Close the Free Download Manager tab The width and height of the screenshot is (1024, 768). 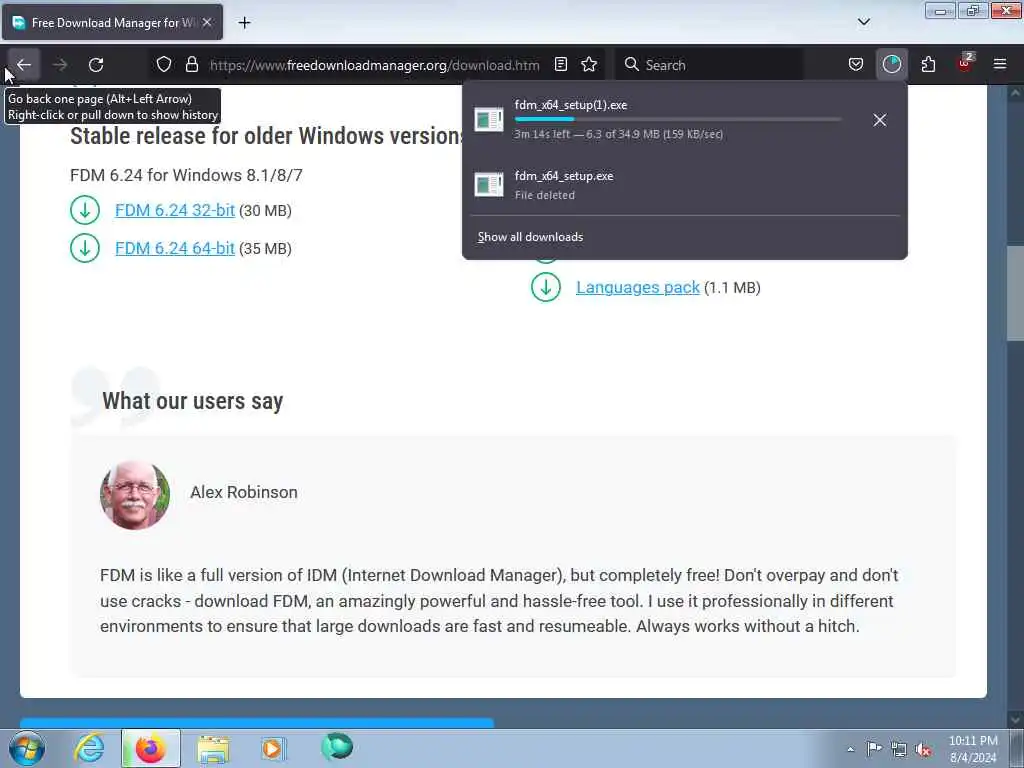(x=206, y=23)
